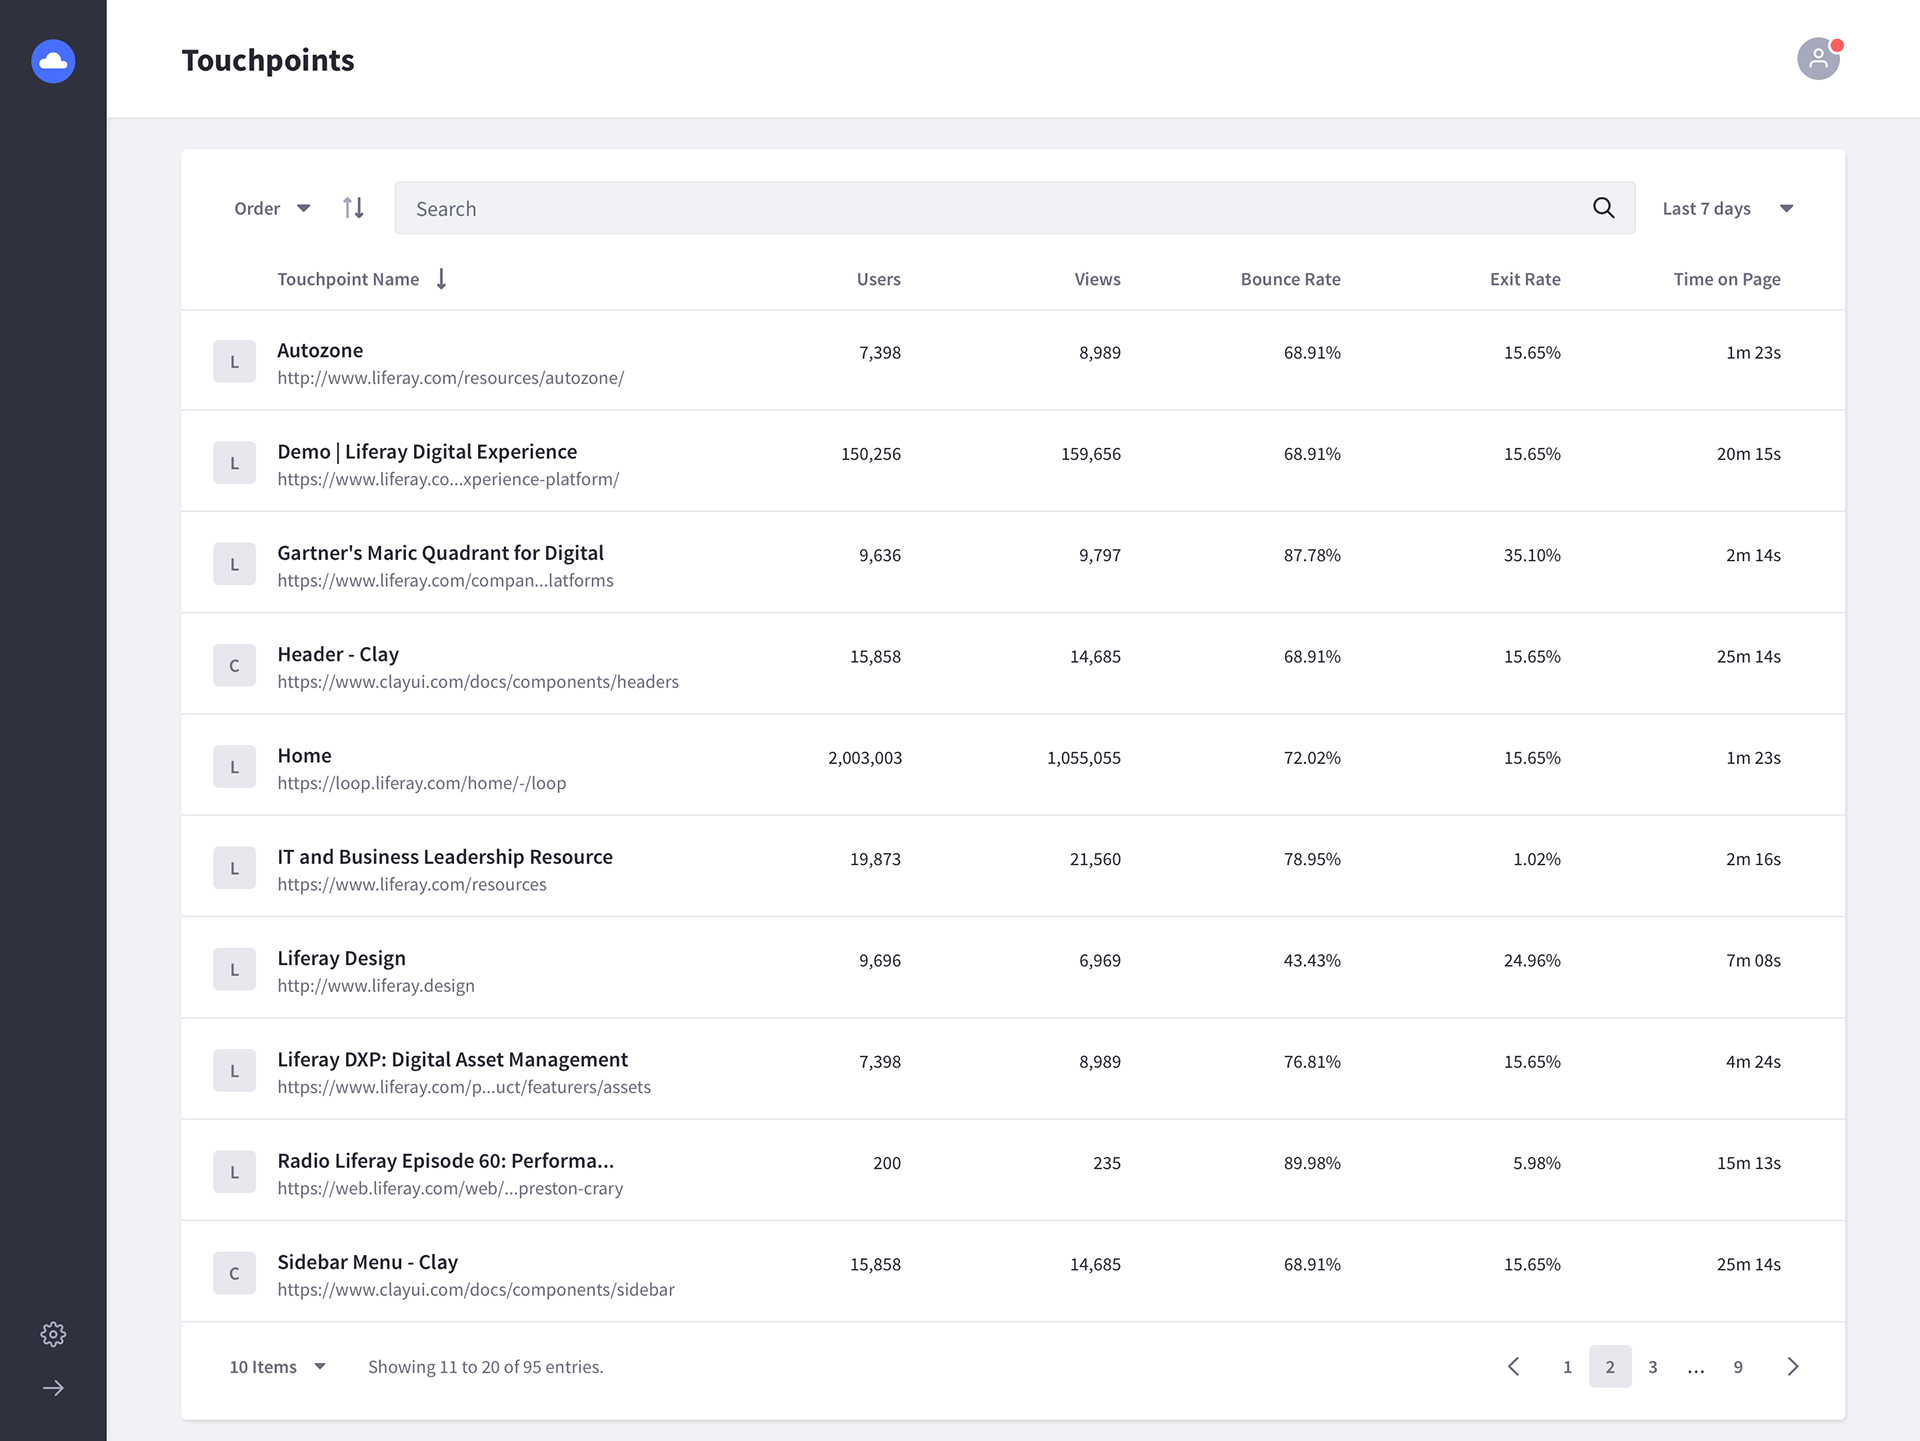
Task: Open the 10 Items per page dropdown
Action: (x=277, y=1366)
